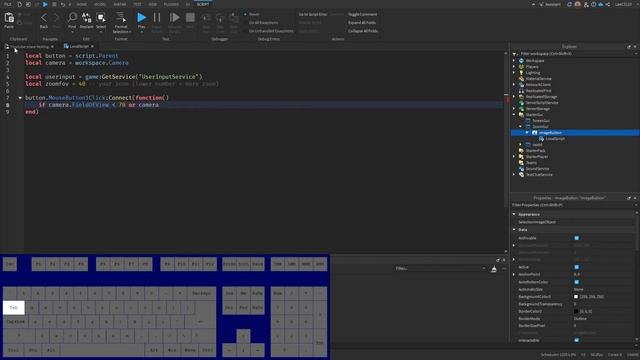
Task: Select the LocalScript under ImageButton
Action: (555, 139)
